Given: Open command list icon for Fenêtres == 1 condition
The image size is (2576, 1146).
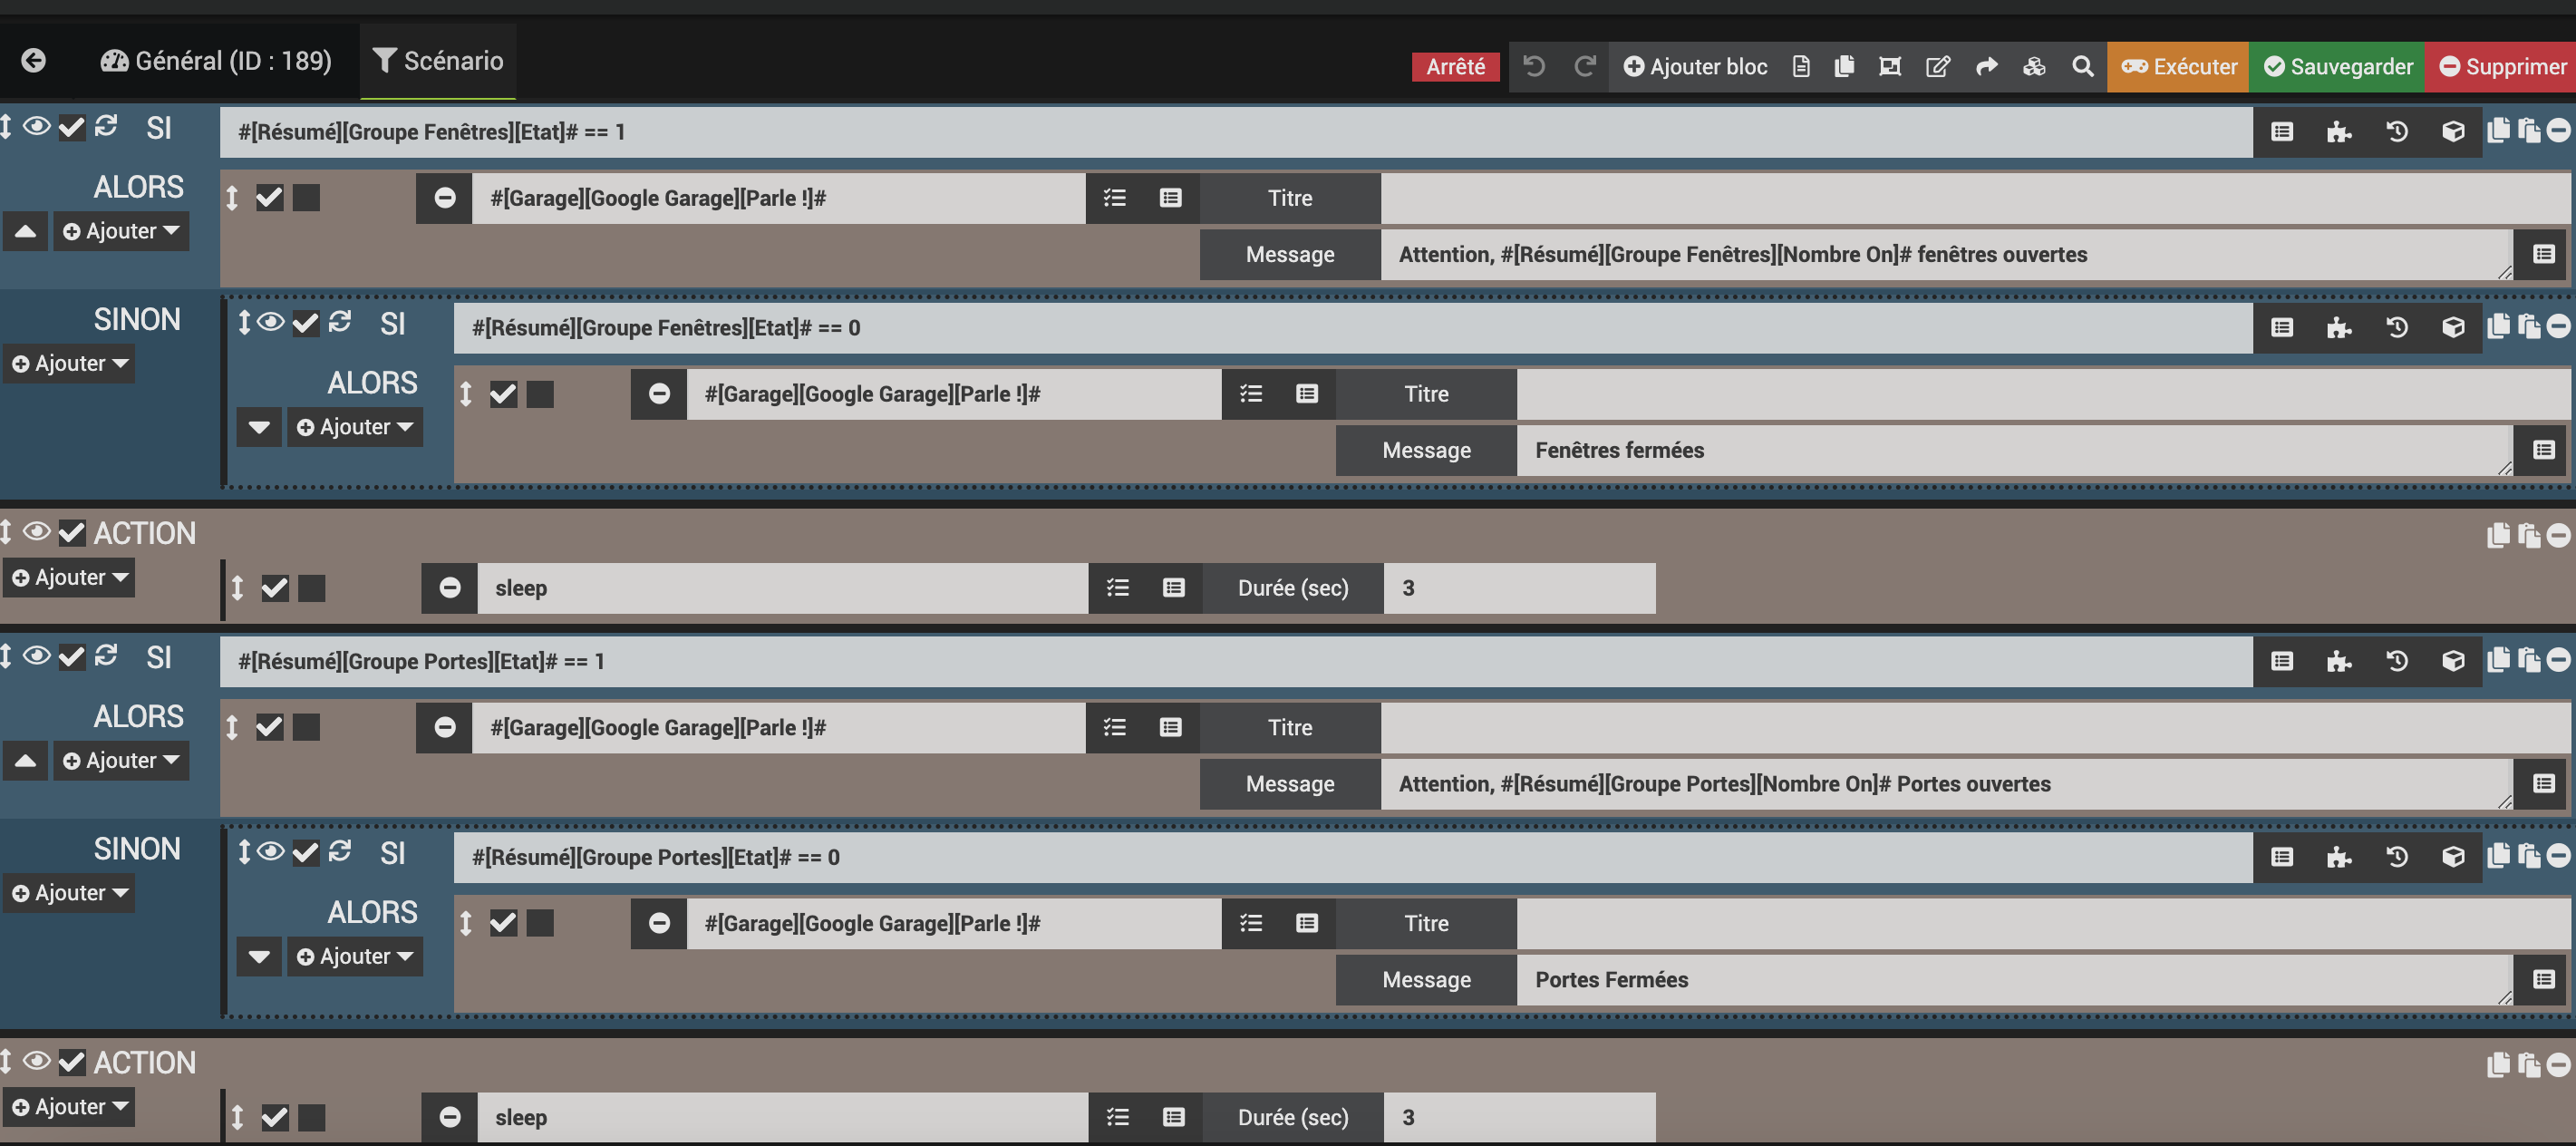Looking at the screenshot, I should click(x=2282, y=132).
